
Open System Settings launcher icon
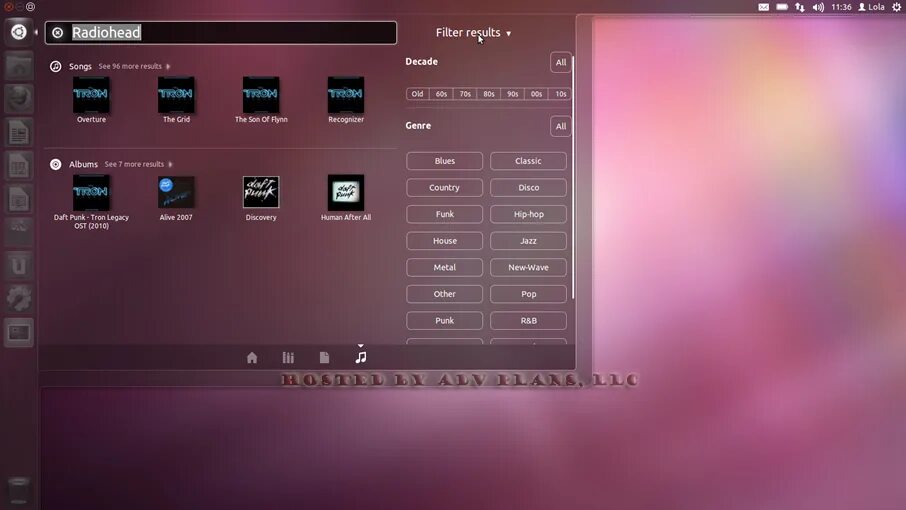18,299
